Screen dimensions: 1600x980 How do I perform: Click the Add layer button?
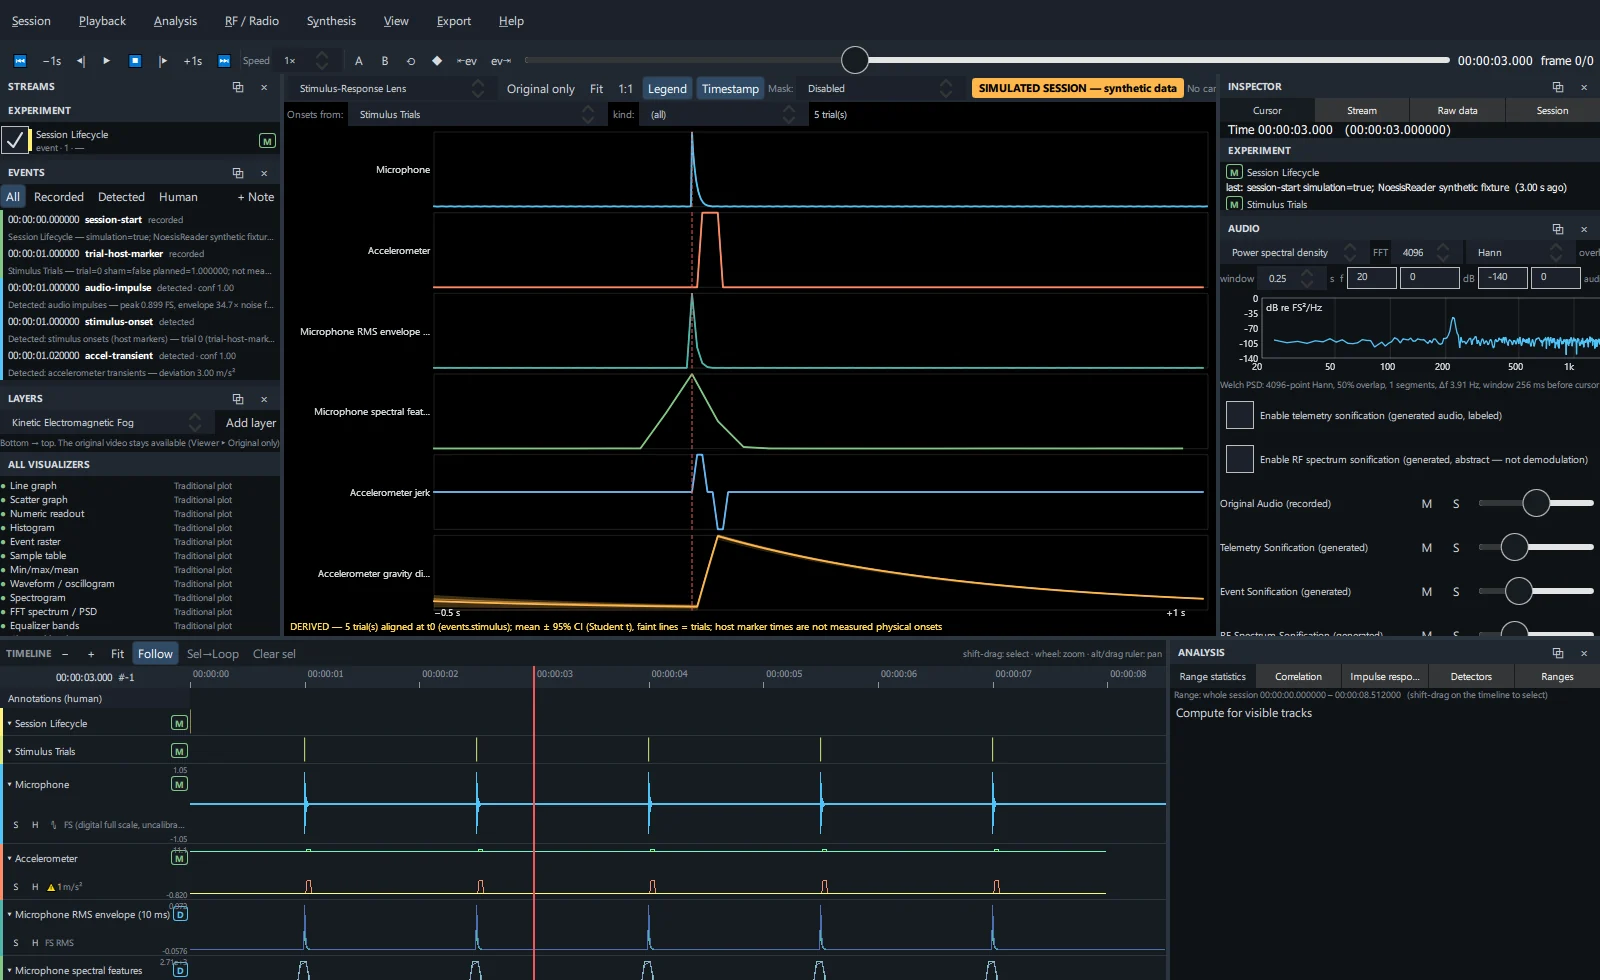(250, 423)
